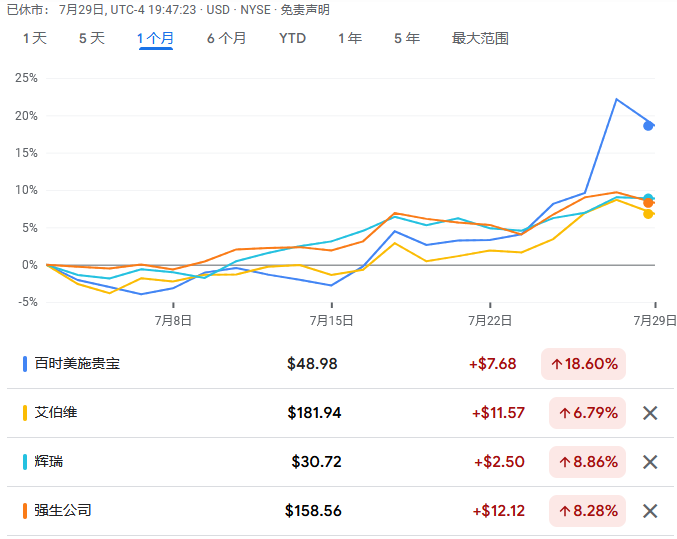
Task: Click the 百时美施贵宝 stock name
Action: [x=77, y=364]
